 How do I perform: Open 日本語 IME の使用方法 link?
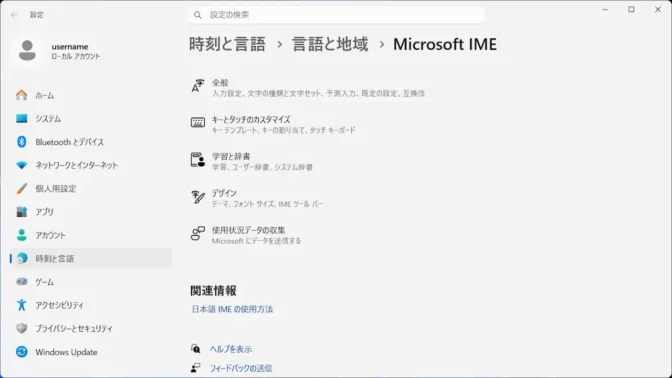click(232, 309)
